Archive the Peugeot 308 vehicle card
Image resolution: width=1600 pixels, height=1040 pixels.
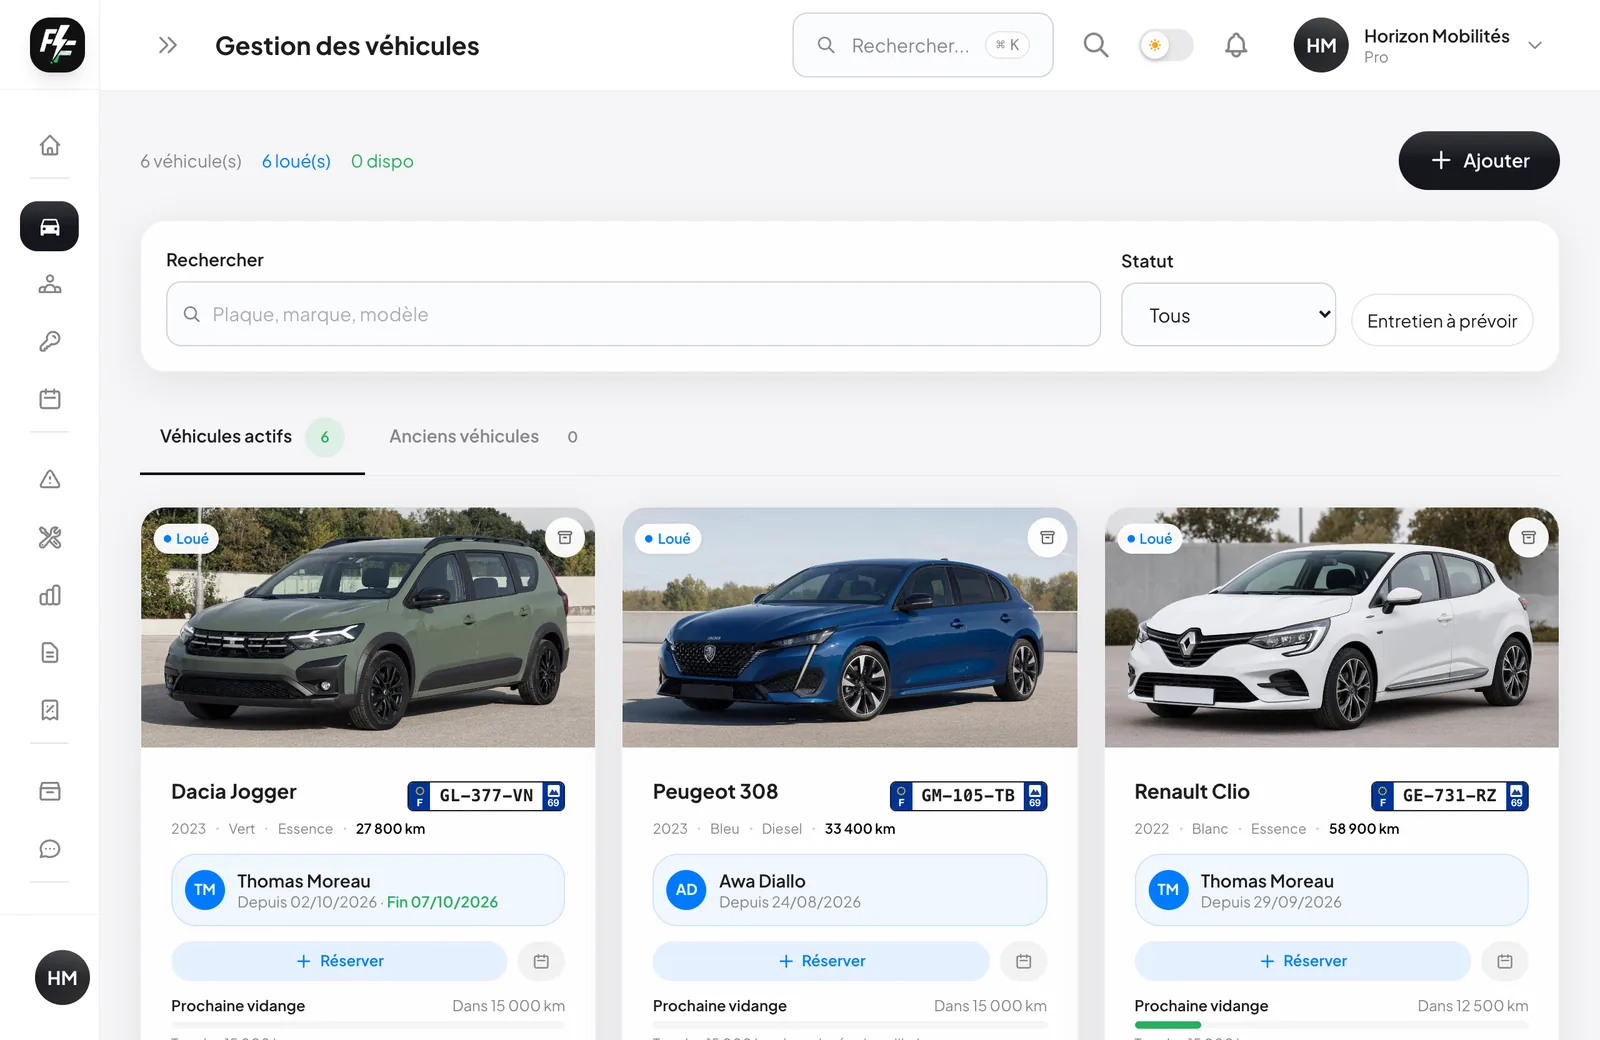[x=1047, y=538]
